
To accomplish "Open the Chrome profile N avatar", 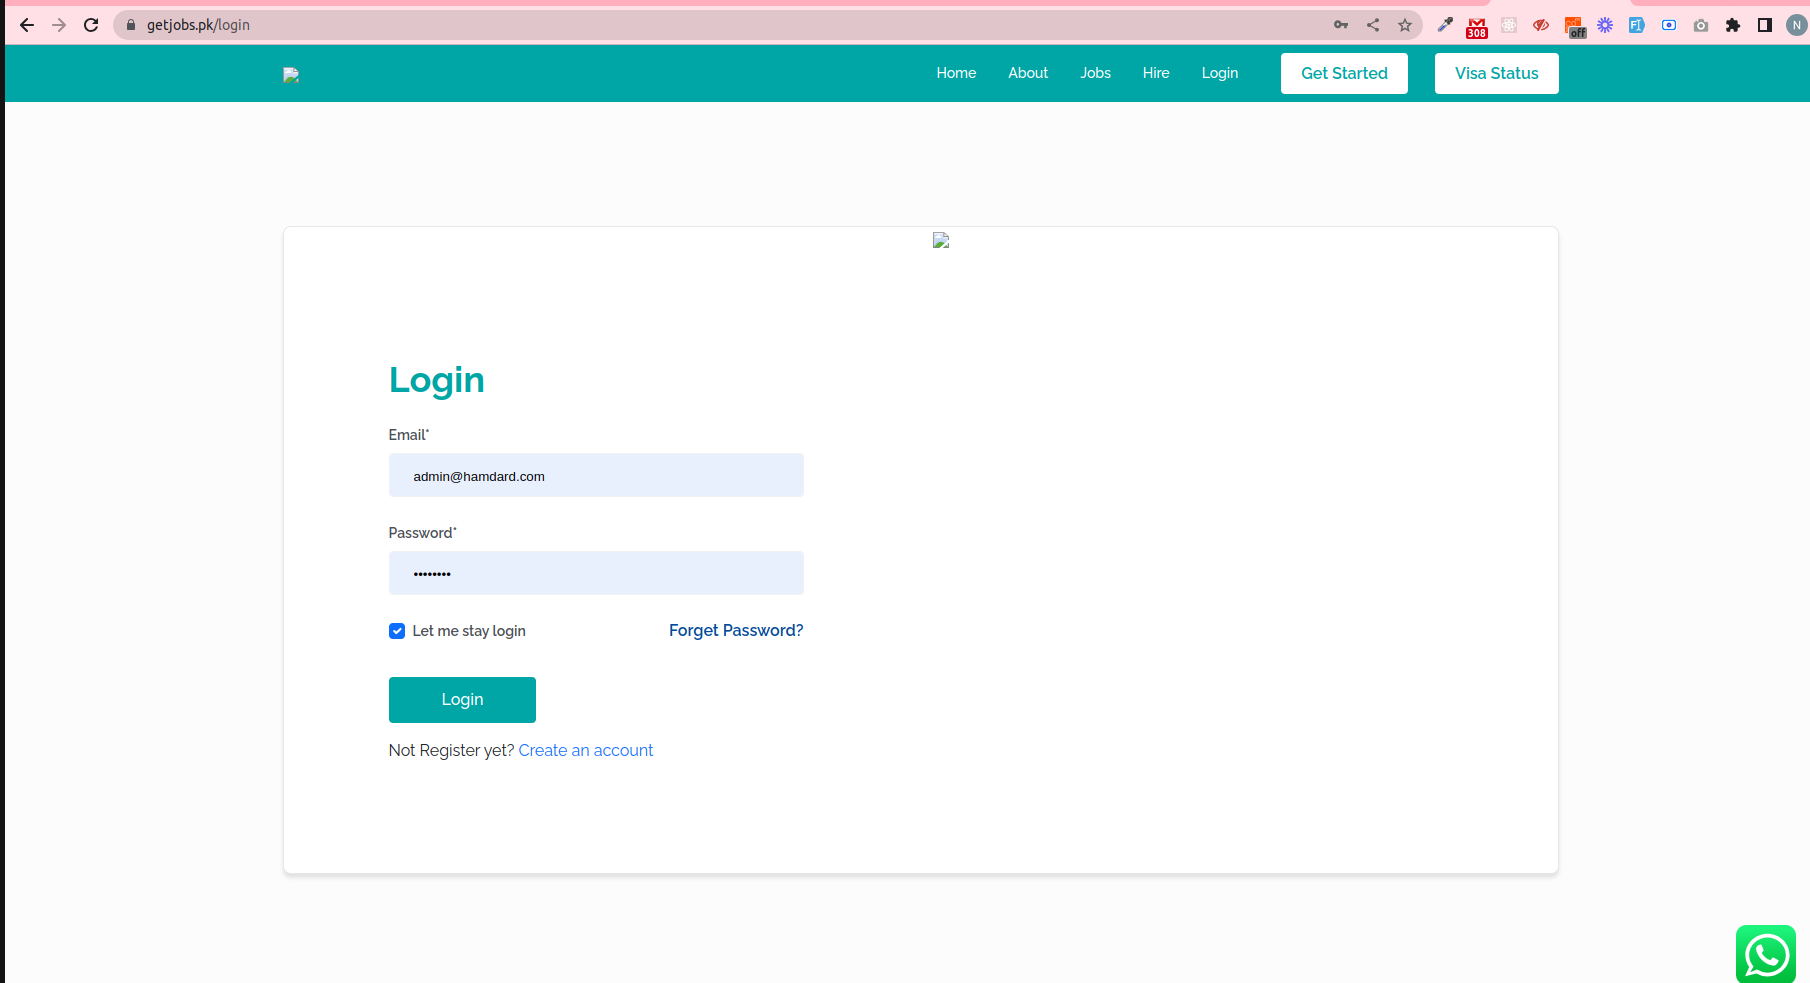I will (x=1796, y=25).
